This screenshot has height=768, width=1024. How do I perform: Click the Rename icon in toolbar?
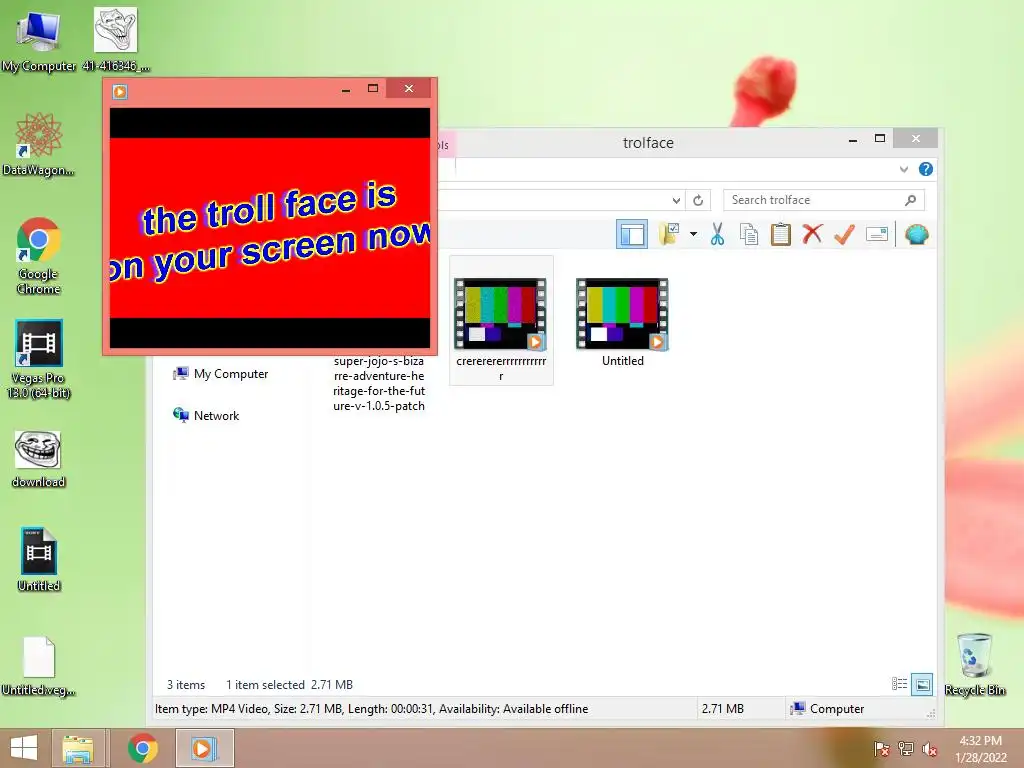coord(876,234)
